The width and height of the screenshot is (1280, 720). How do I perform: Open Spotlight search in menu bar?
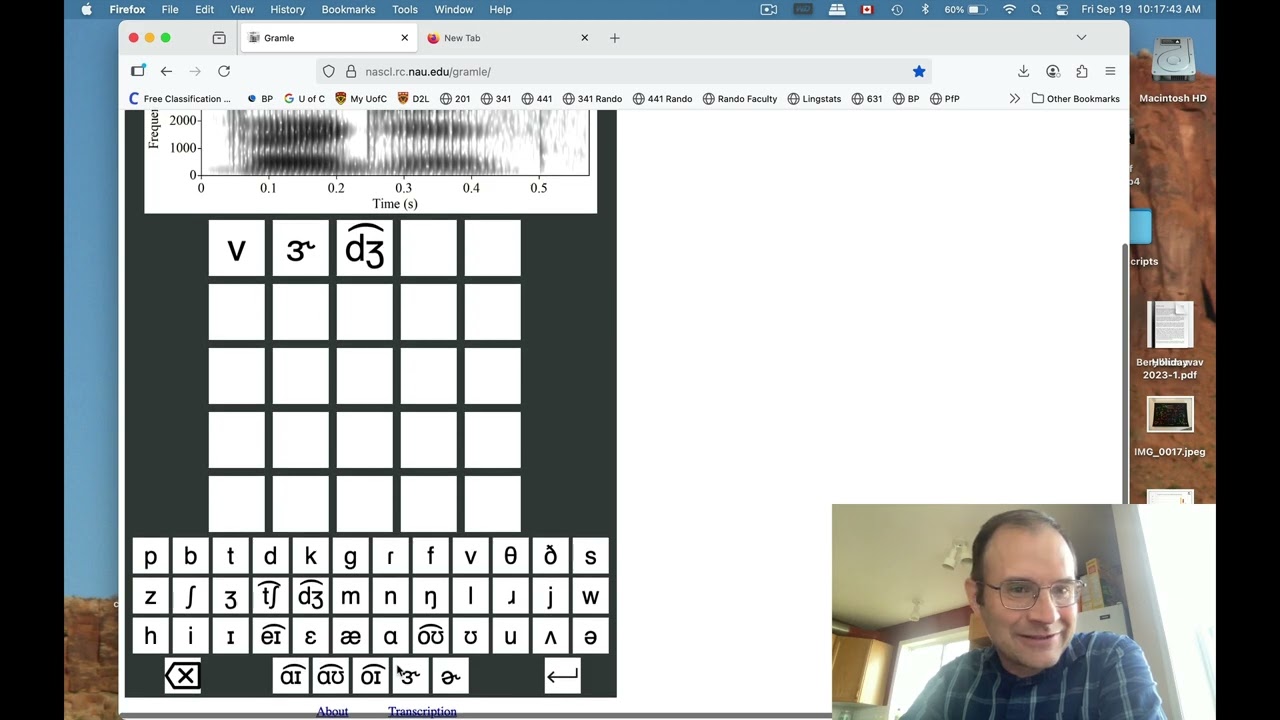[1036, 9]
